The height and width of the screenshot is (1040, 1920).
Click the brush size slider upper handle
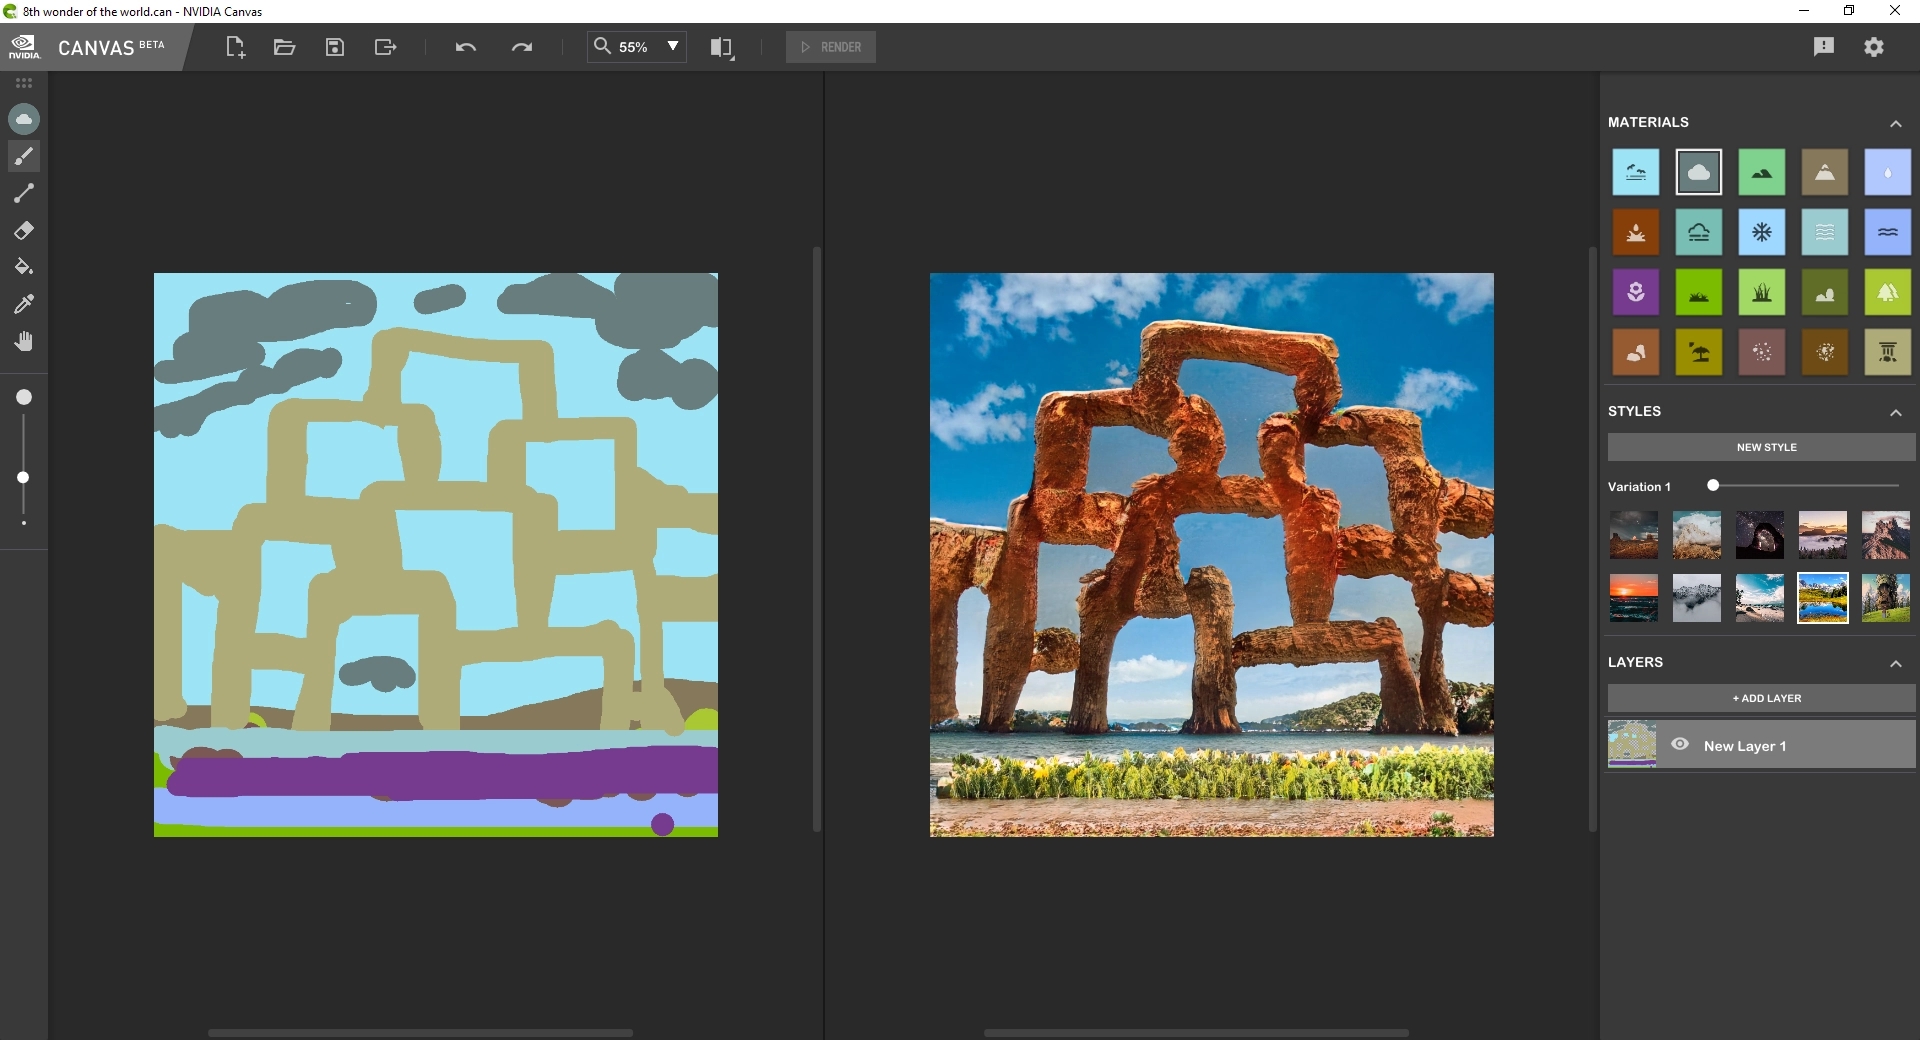pos(24,397)
